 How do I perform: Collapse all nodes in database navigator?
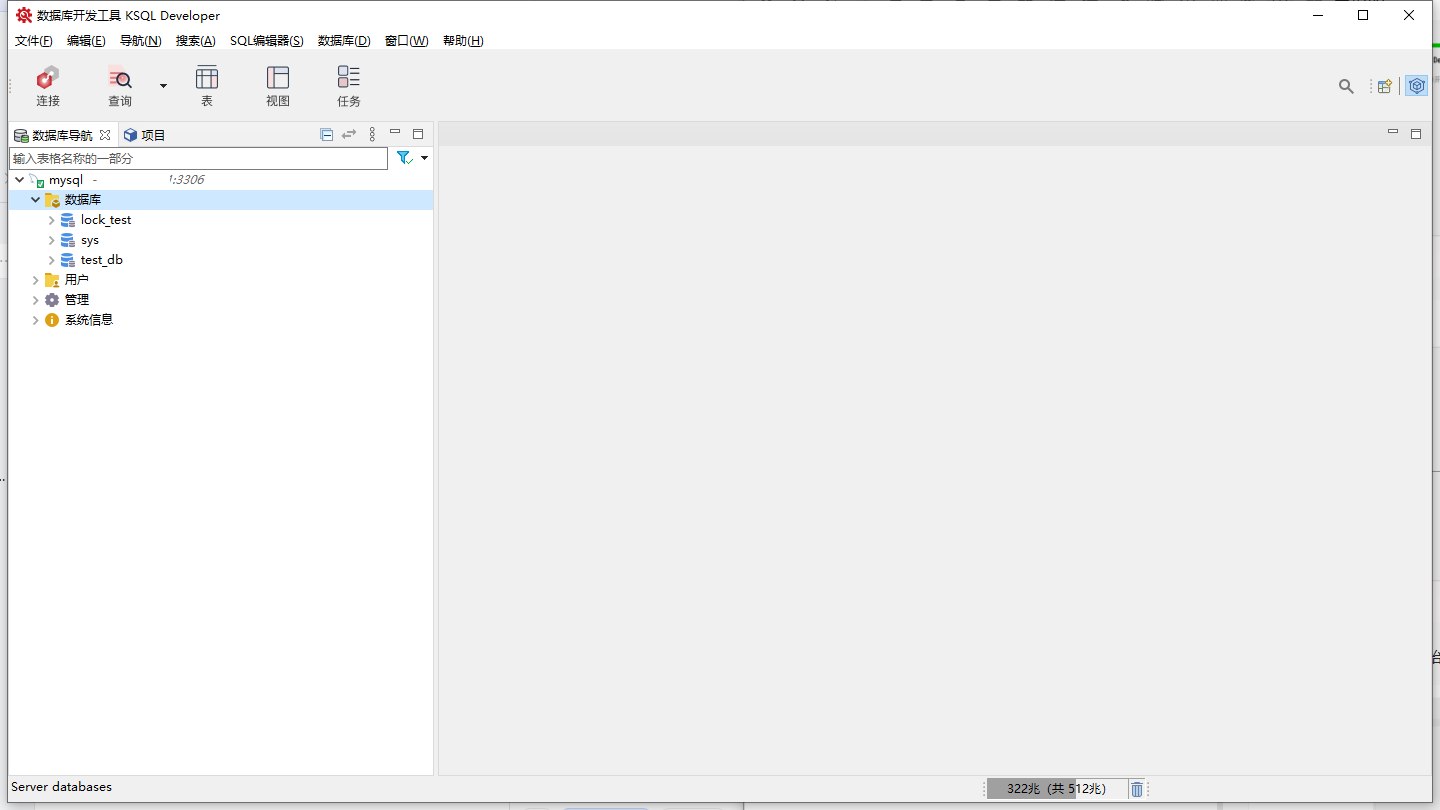tap(327, 134)
